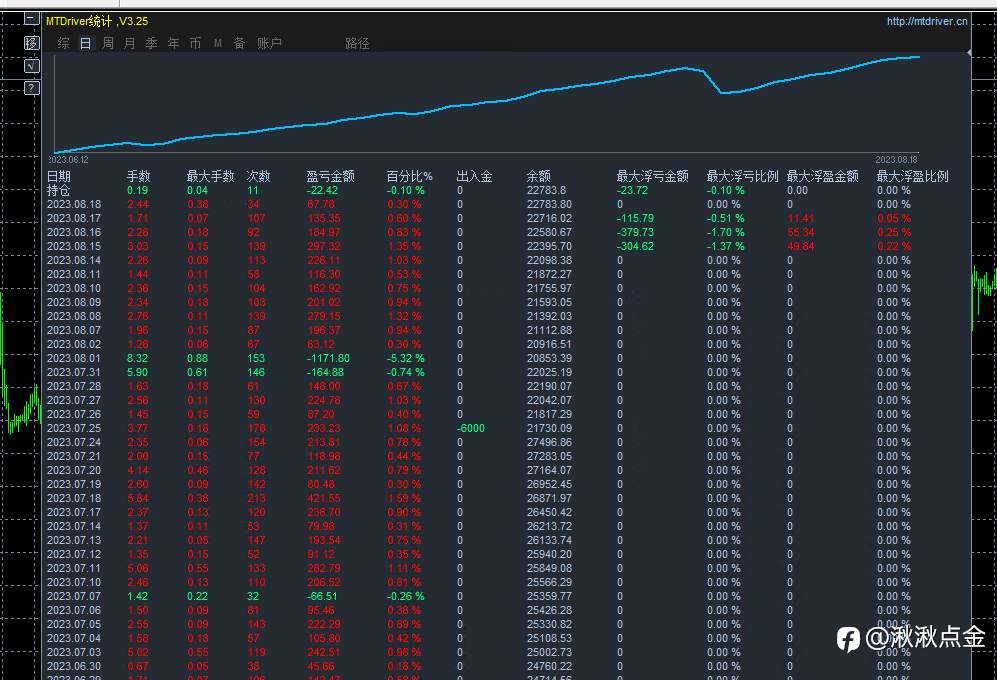Click the 百分比% column header
Viewport: 997px width, 680px height.
point(410,176)
